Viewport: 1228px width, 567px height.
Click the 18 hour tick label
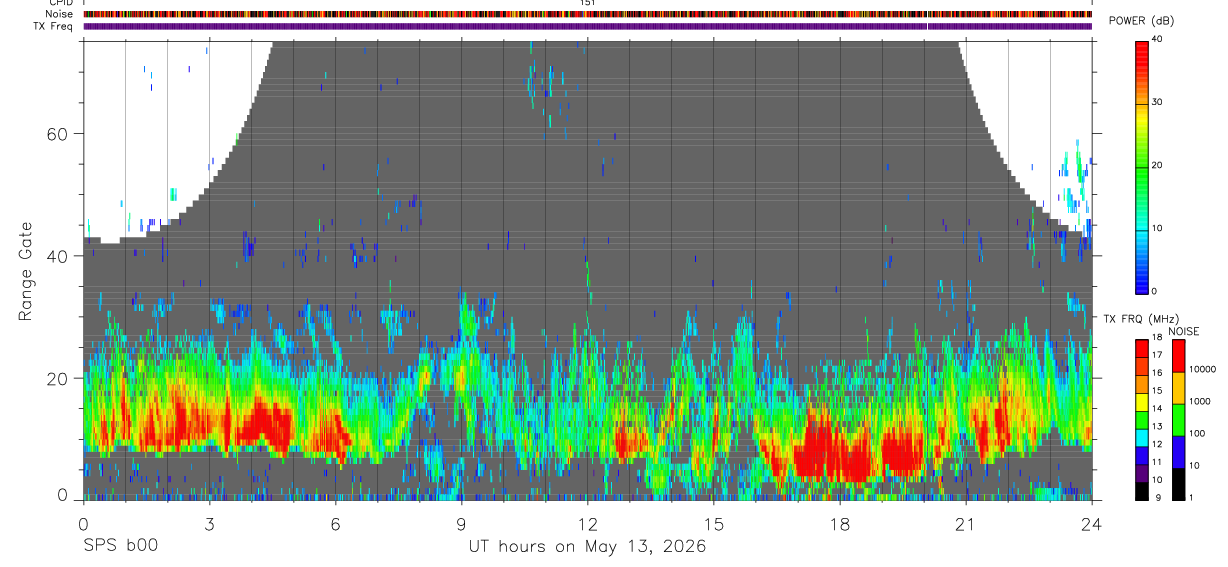point(840,524)
